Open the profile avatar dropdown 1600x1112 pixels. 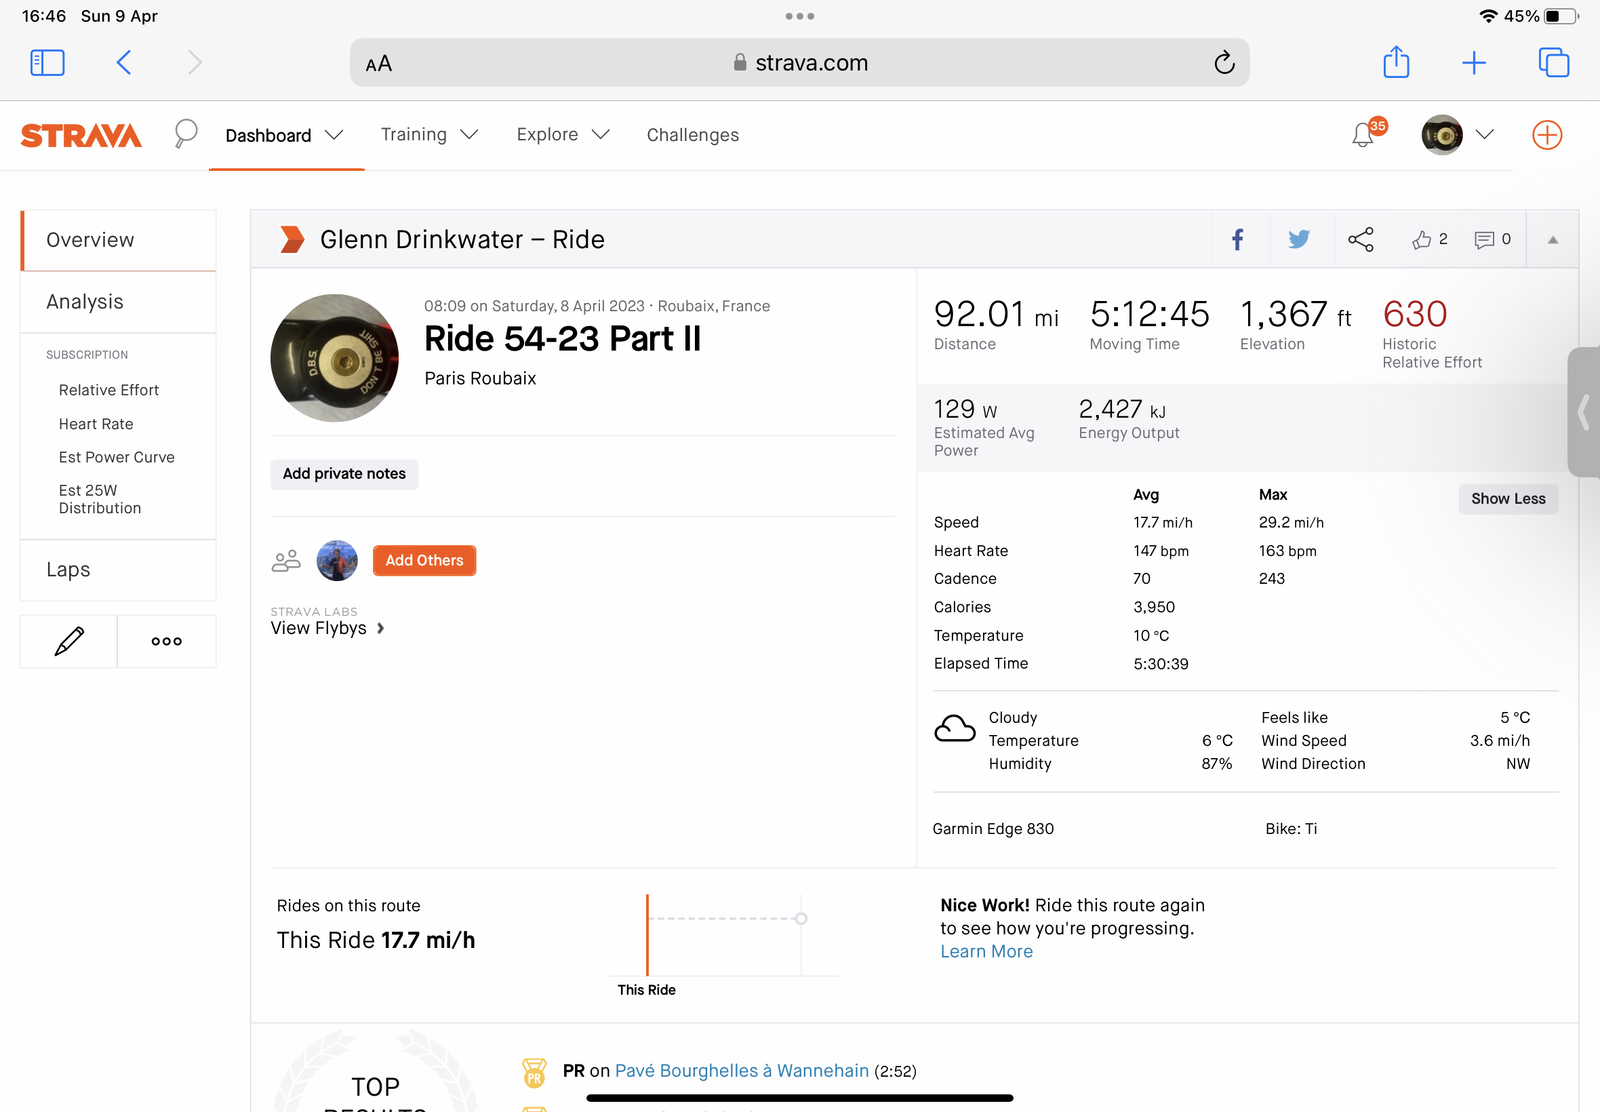click(x=1458, y=135)
